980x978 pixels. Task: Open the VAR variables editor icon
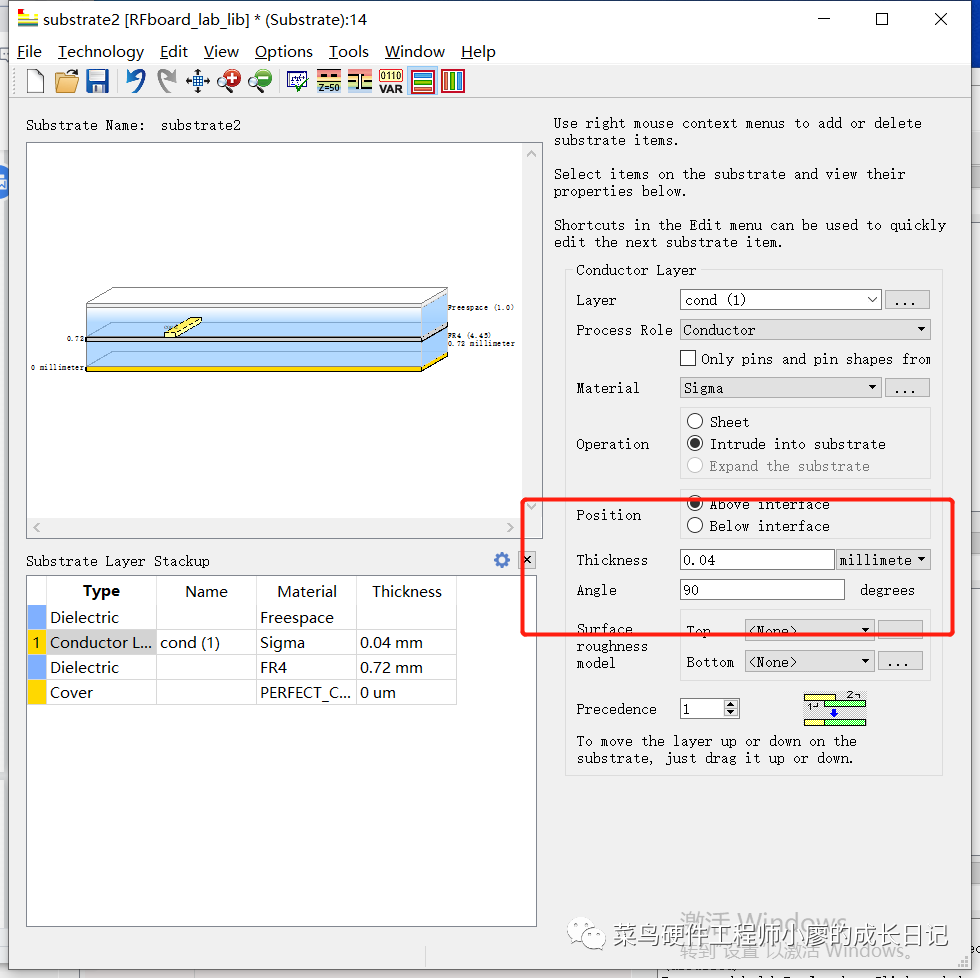coord(391,81)
